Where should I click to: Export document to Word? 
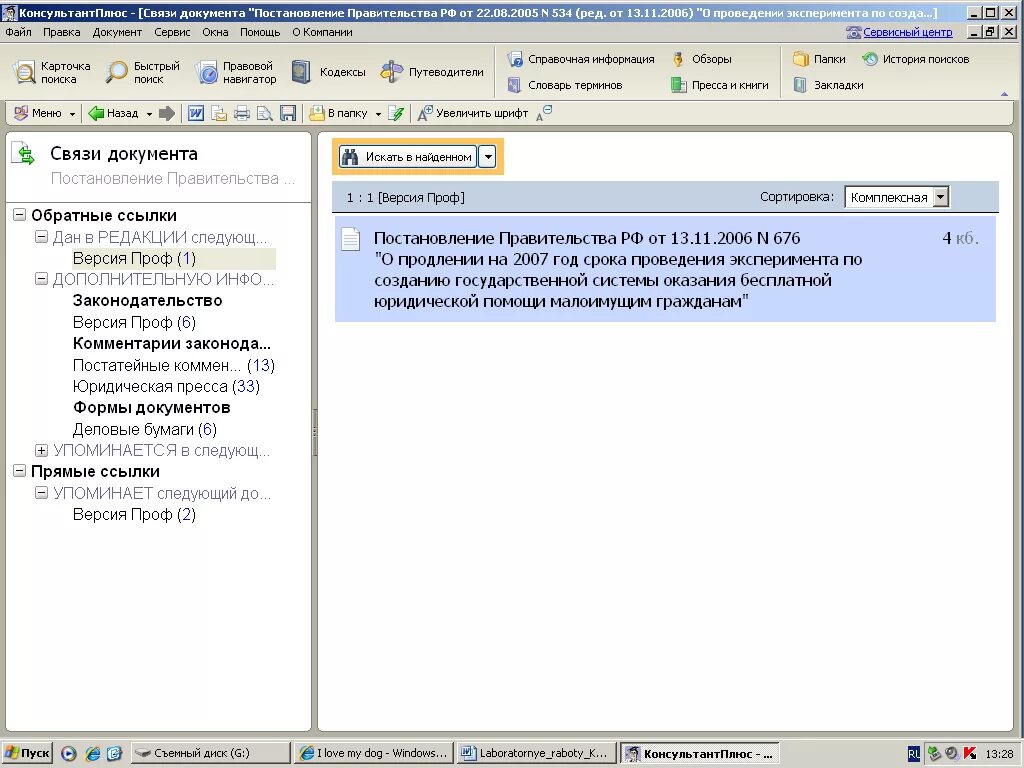pos(196,113)
